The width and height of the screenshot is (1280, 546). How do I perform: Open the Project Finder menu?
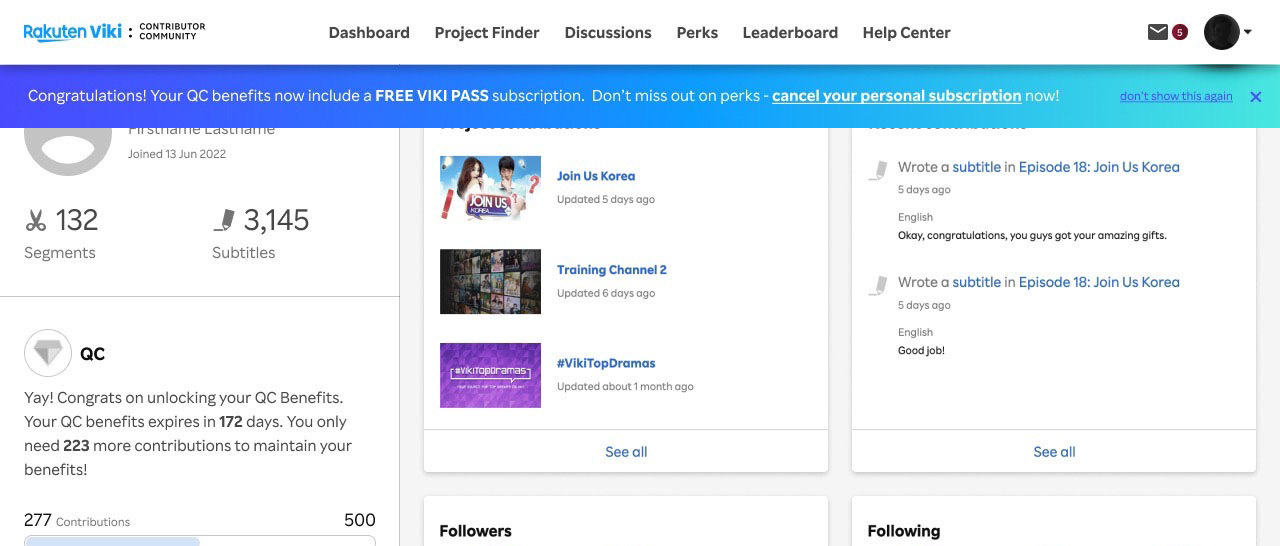tap(487, 32)
